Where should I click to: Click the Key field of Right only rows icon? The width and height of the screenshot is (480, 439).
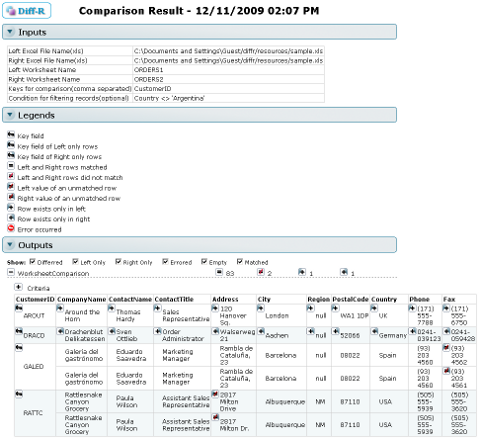(11, 155)
